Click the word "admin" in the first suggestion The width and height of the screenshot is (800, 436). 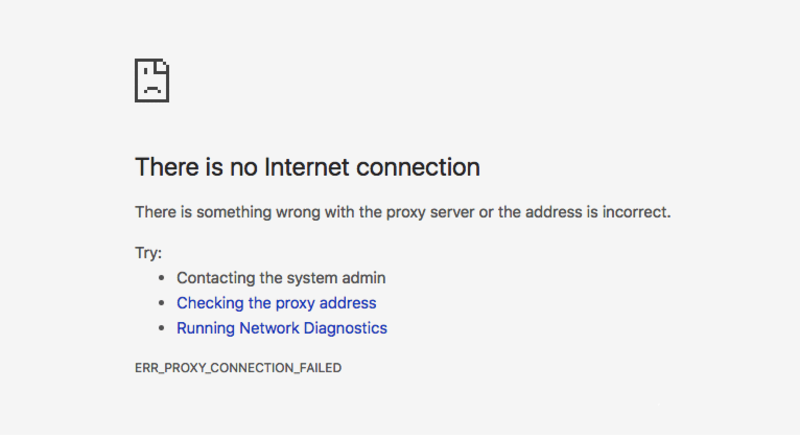click(x=365, y=278)
